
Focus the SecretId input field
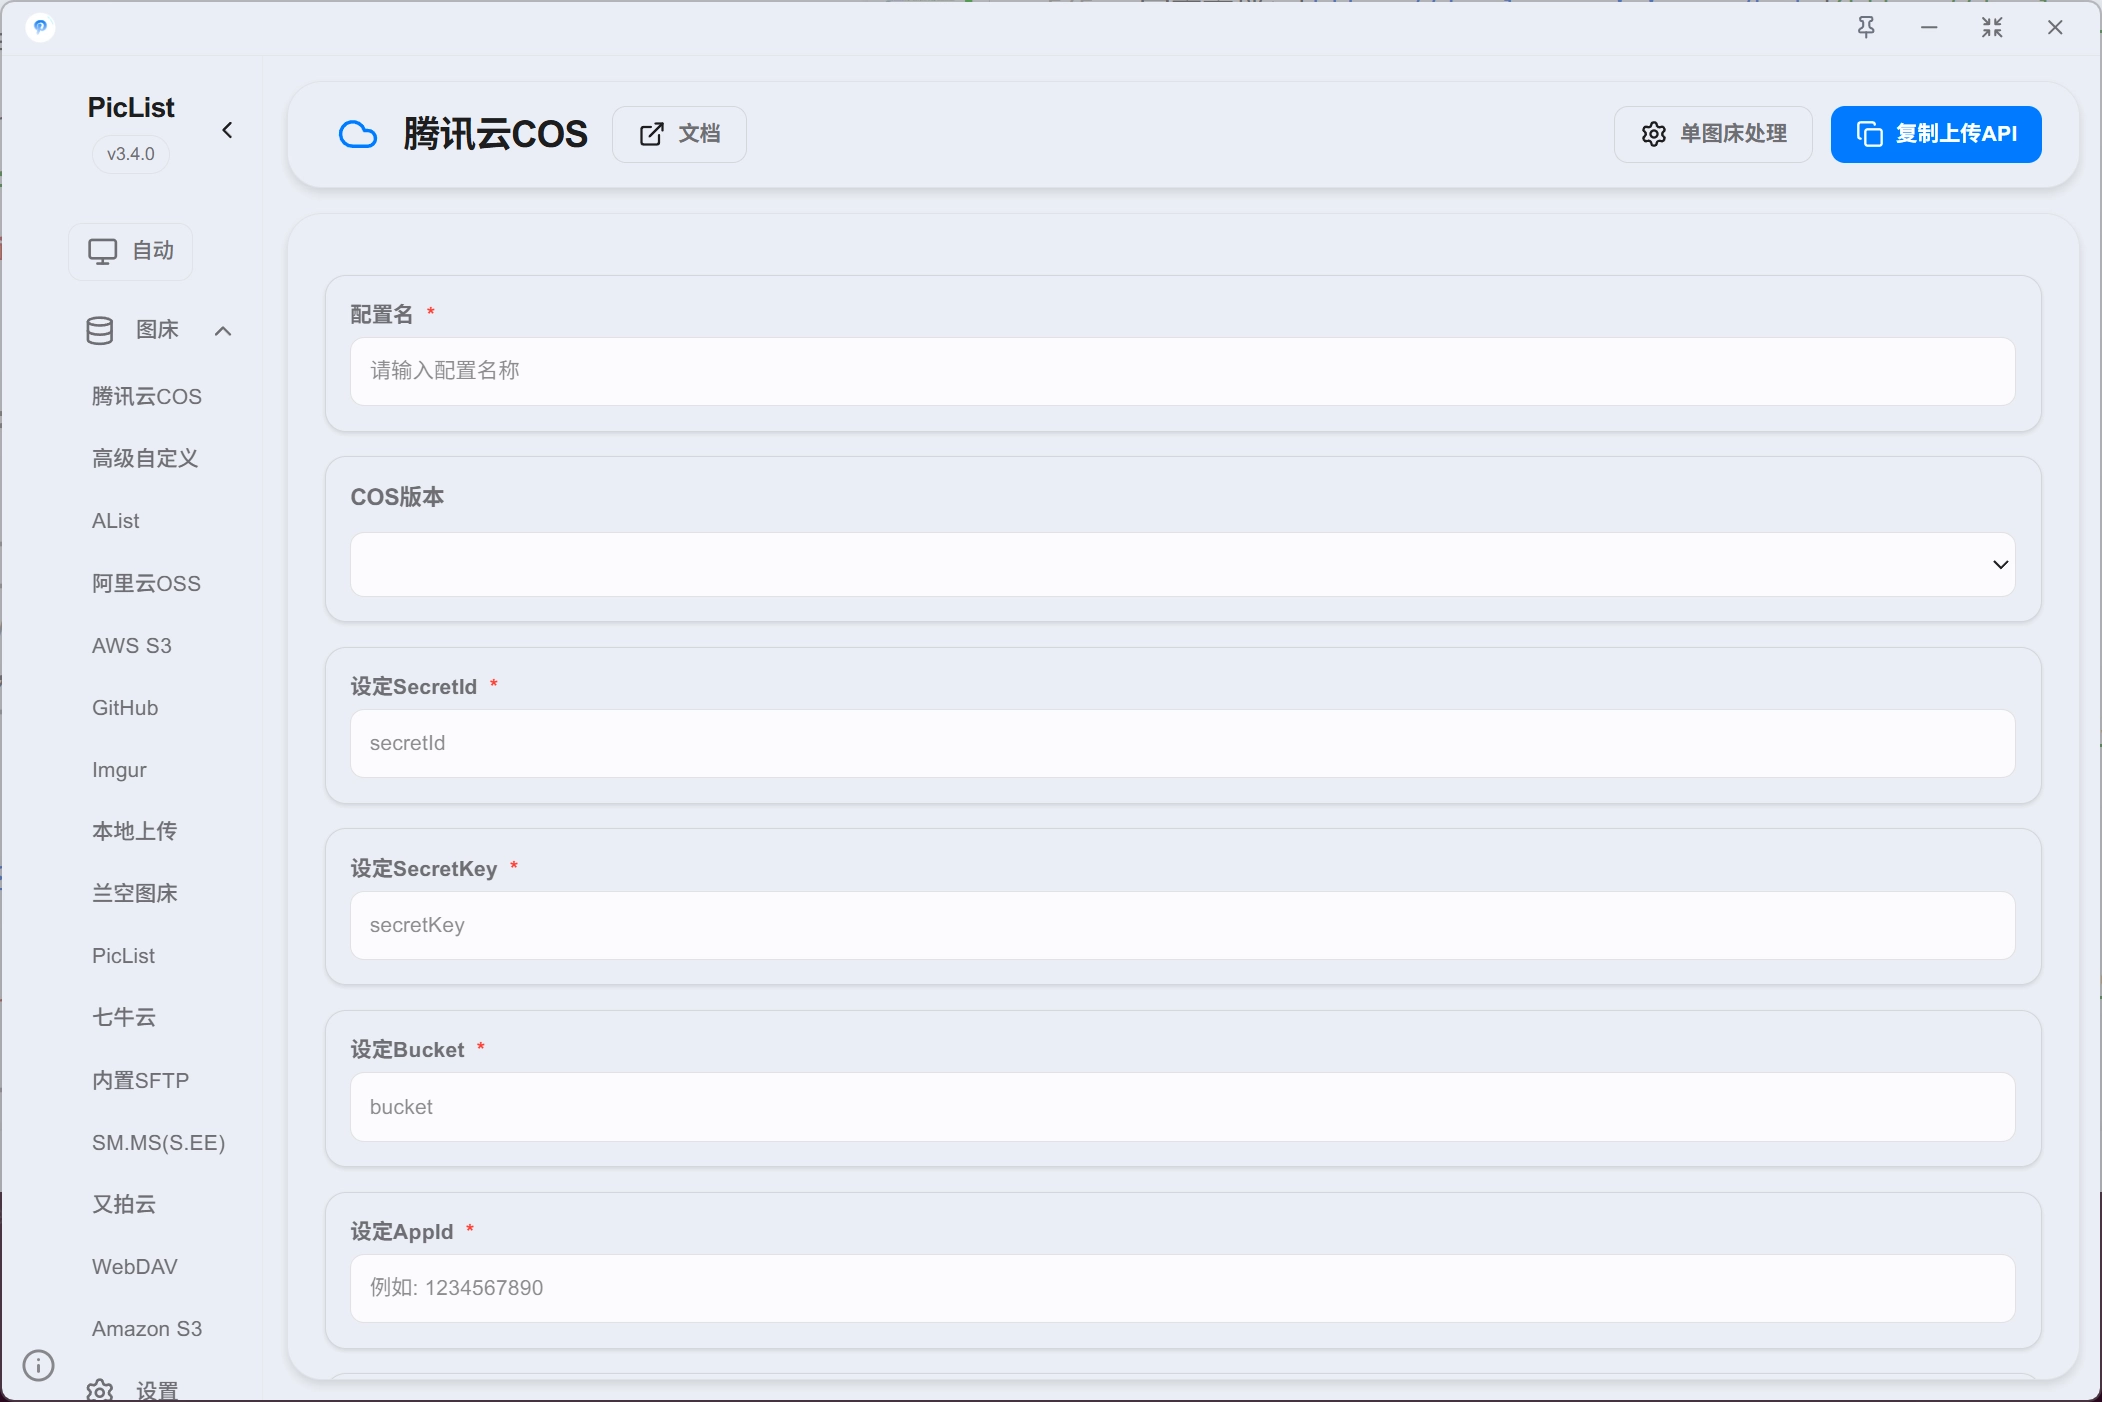coord(1182,743)
